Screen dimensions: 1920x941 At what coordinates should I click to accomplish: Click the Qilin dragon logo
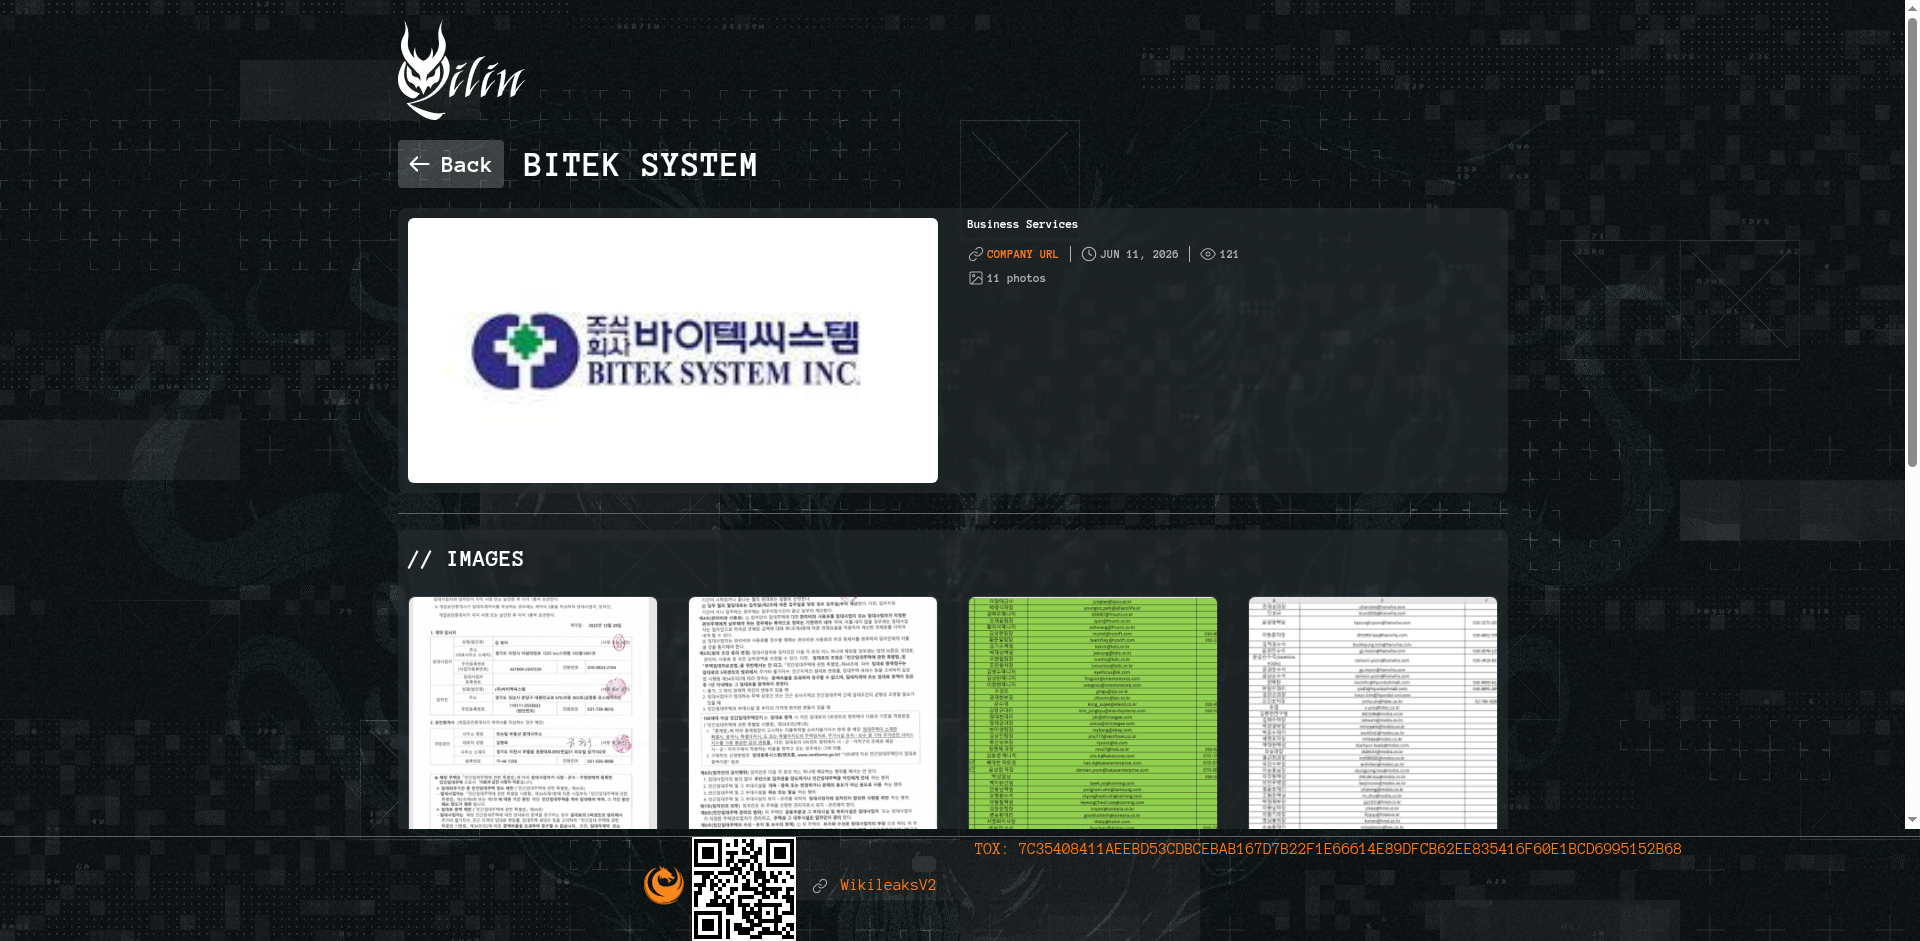point(461,71)
